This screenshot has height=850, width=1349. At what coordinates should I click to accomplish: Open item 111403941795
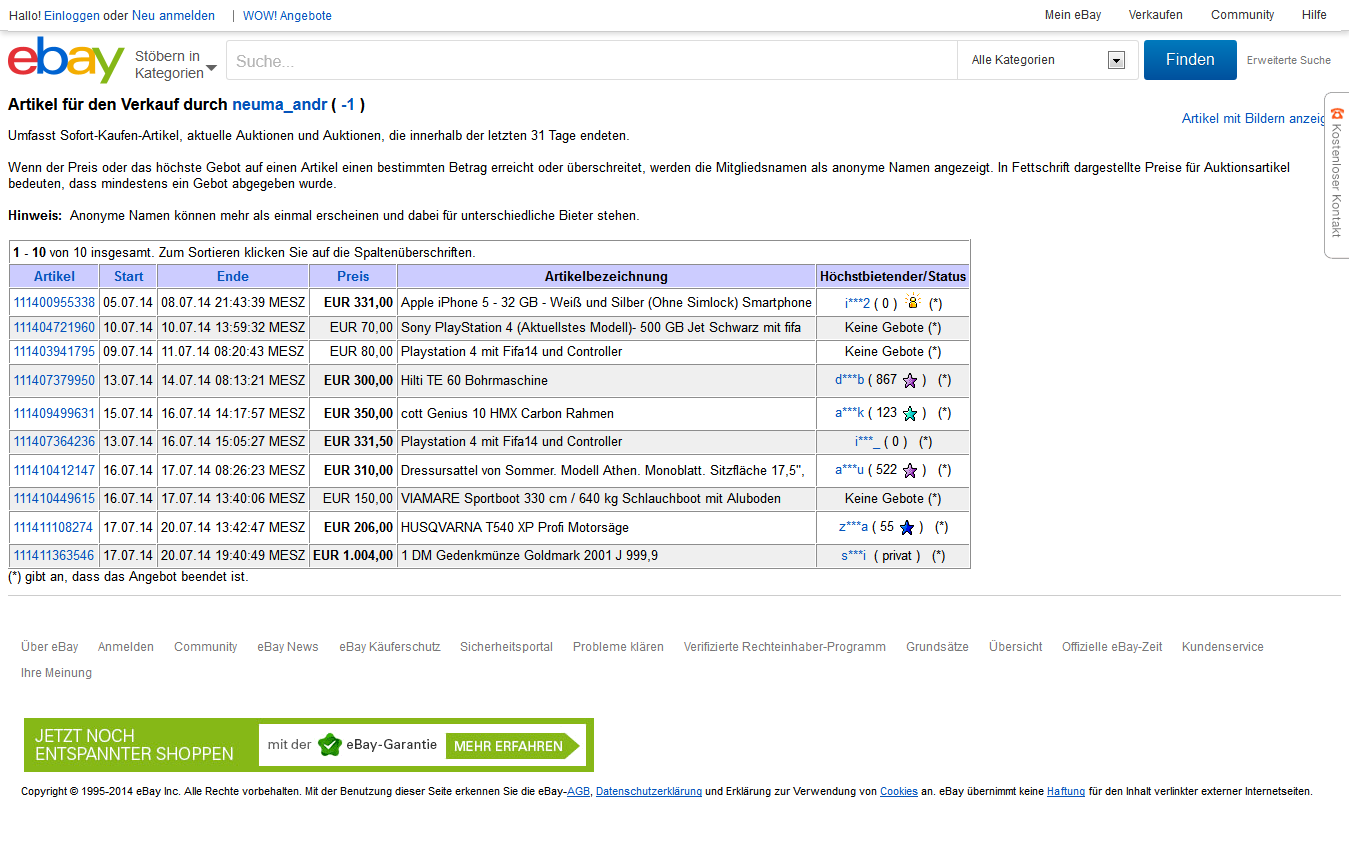pyautogui.click(x=54, y=352)
